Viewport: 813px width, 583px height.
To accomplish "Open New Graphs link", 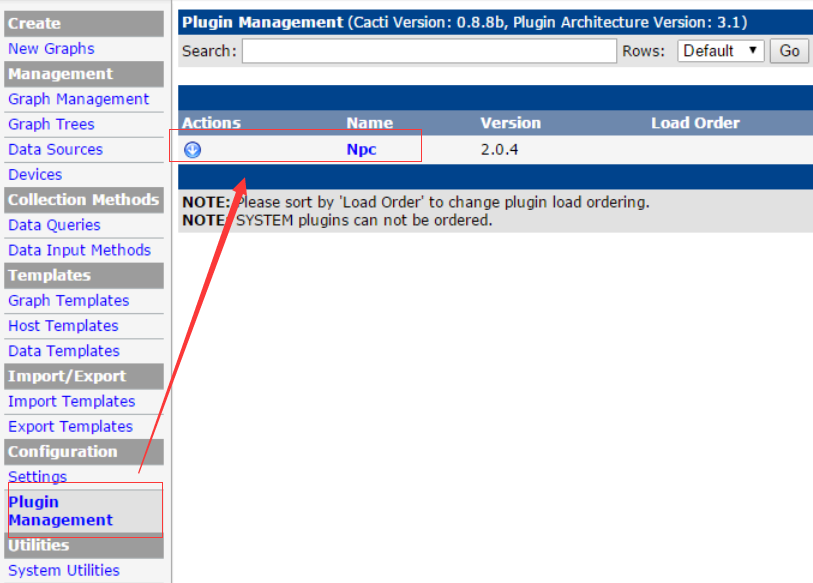I will pyautogui.click(x=51, y=49).
